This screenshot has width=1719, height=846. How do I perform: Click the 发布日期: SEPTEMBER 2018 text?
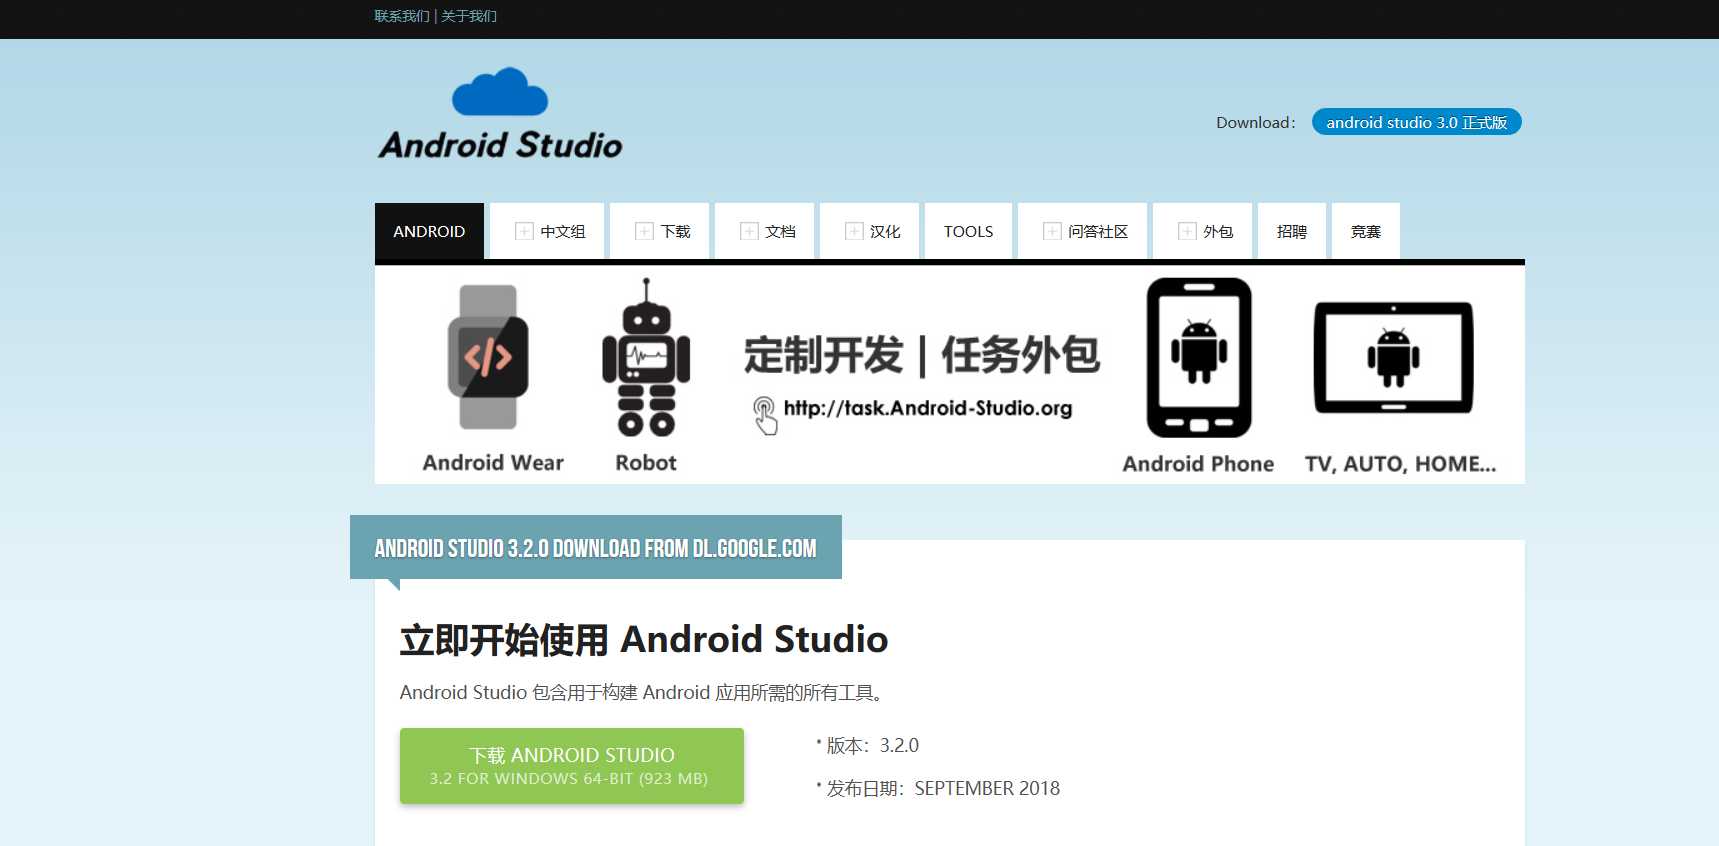pyautogui.click(x=943, y=788)
